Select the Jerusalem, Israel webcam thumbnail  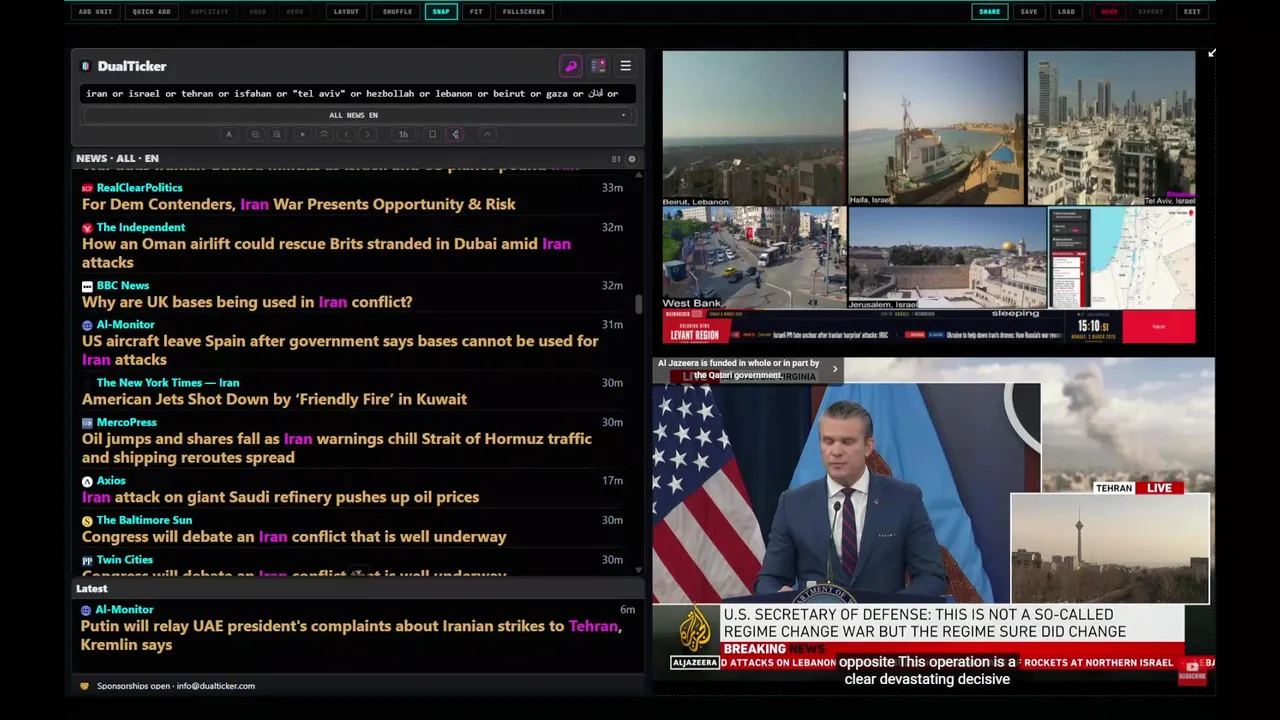click(x=947, y=258)
